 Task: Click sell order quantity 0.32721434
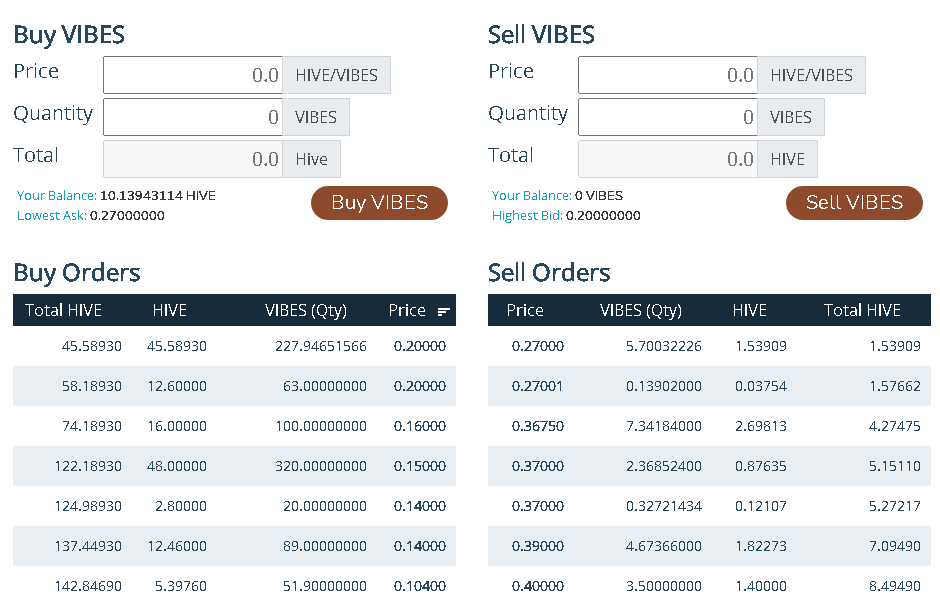[x=664, y=506]
